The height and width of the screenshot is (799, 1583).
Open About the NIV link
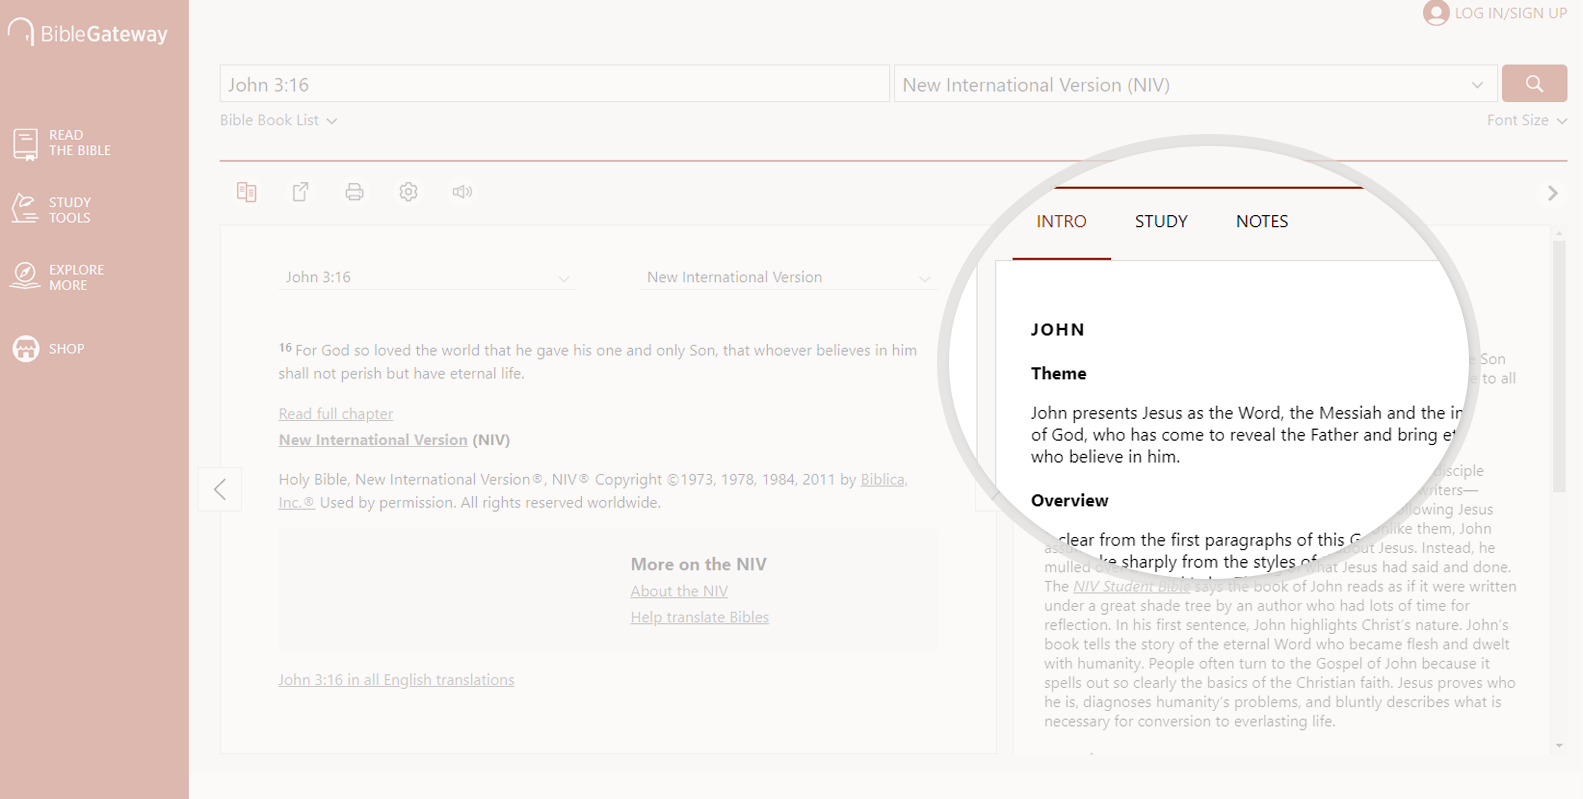point(679,591)
